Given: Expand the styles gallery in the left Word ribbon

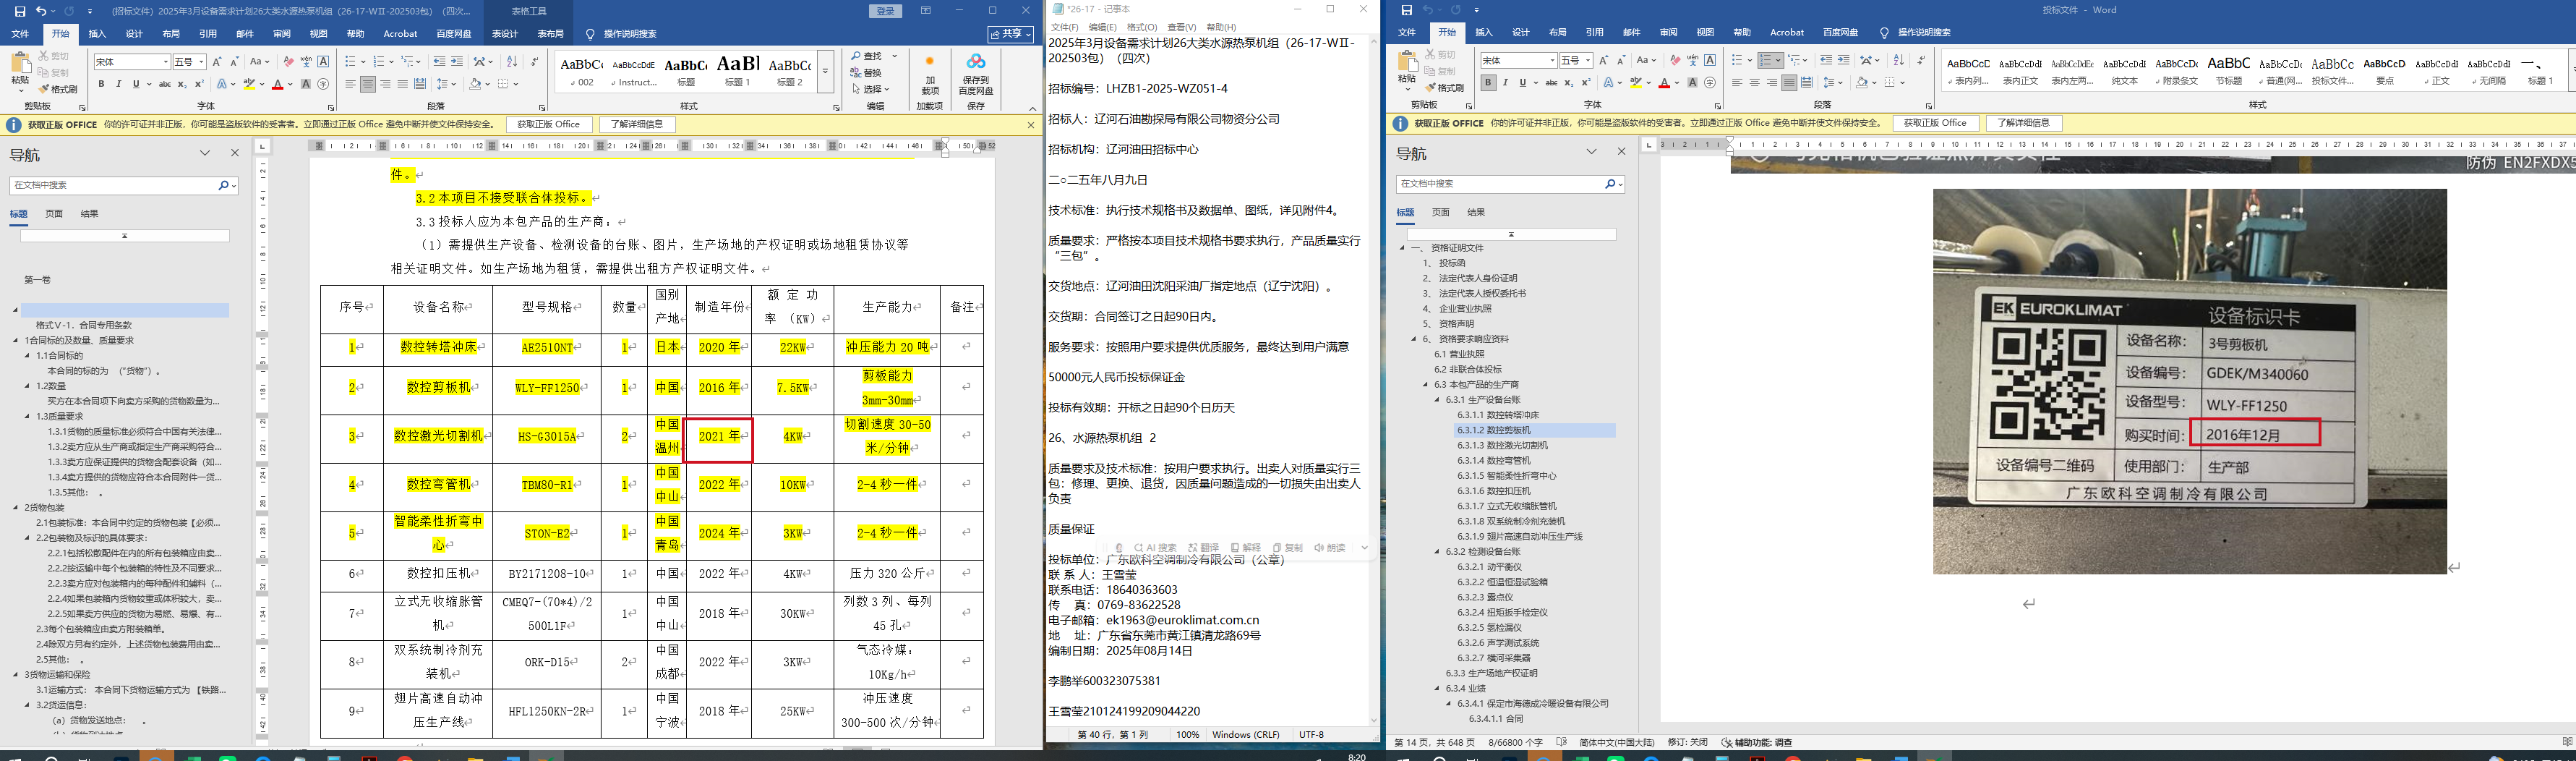Looking at the screenshot, I should (826, 72).
